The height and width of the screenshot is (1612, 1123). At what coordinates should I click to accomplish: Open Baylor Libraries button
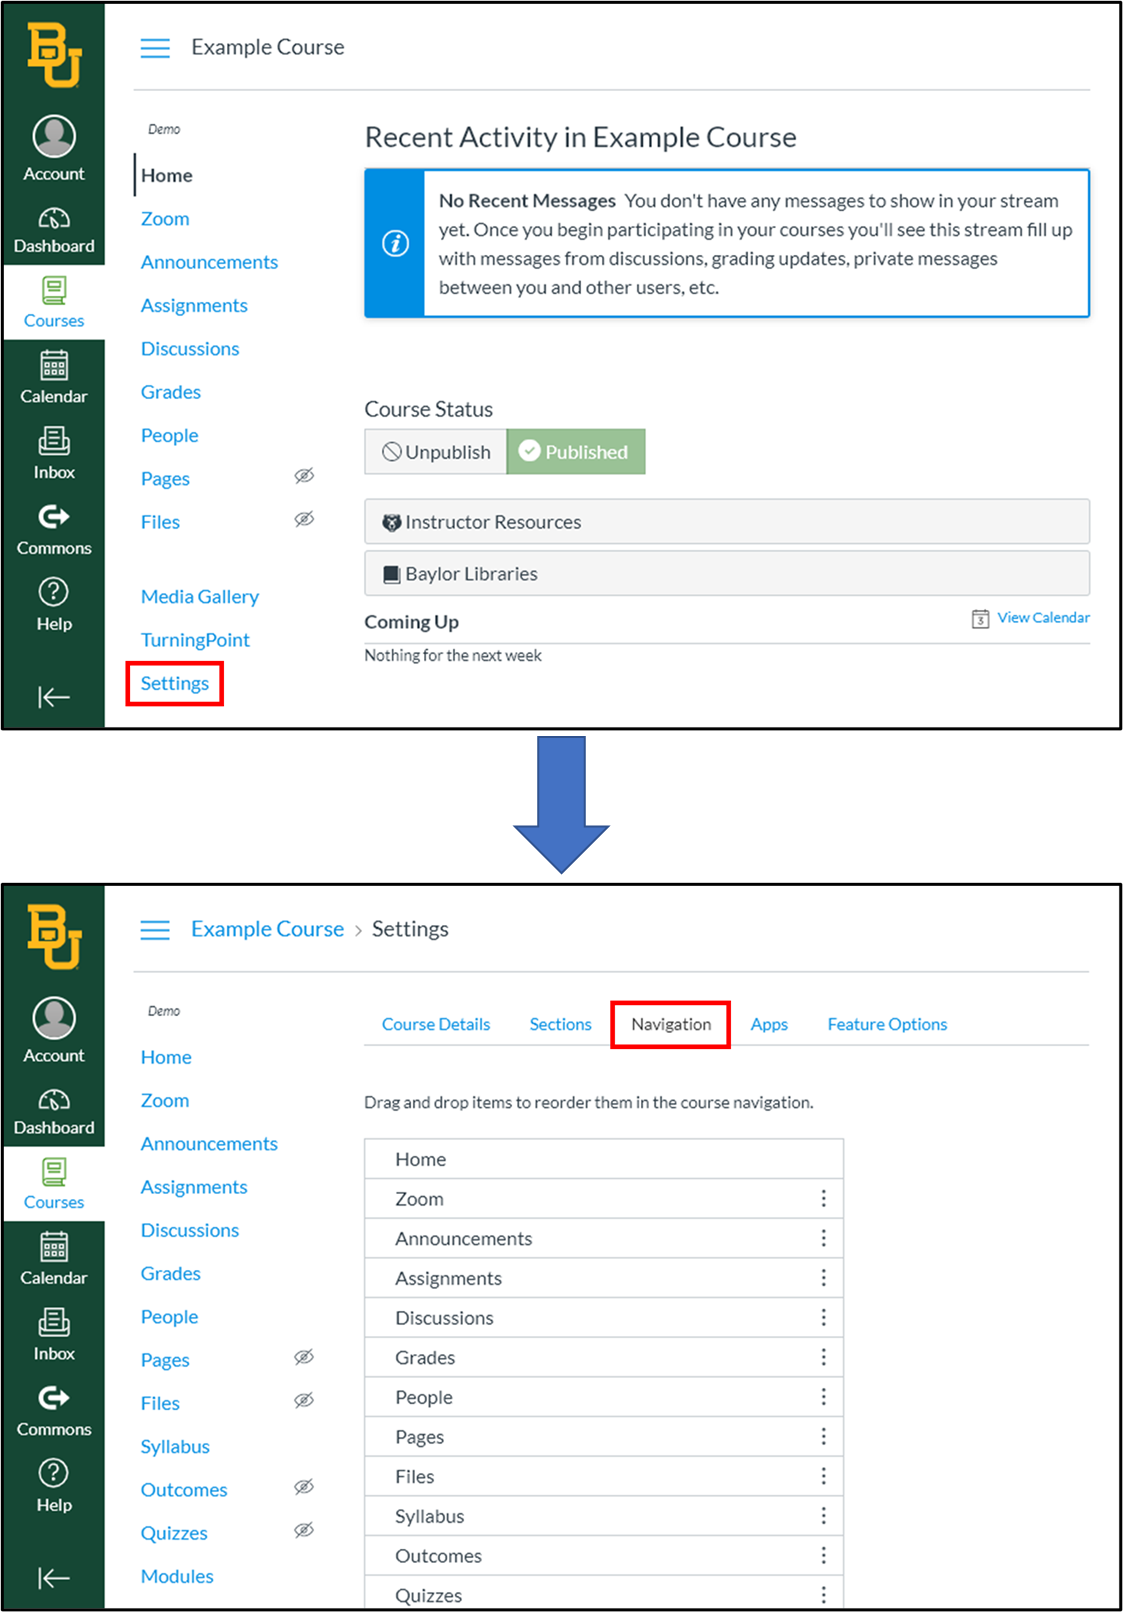(x=727, y=574)
